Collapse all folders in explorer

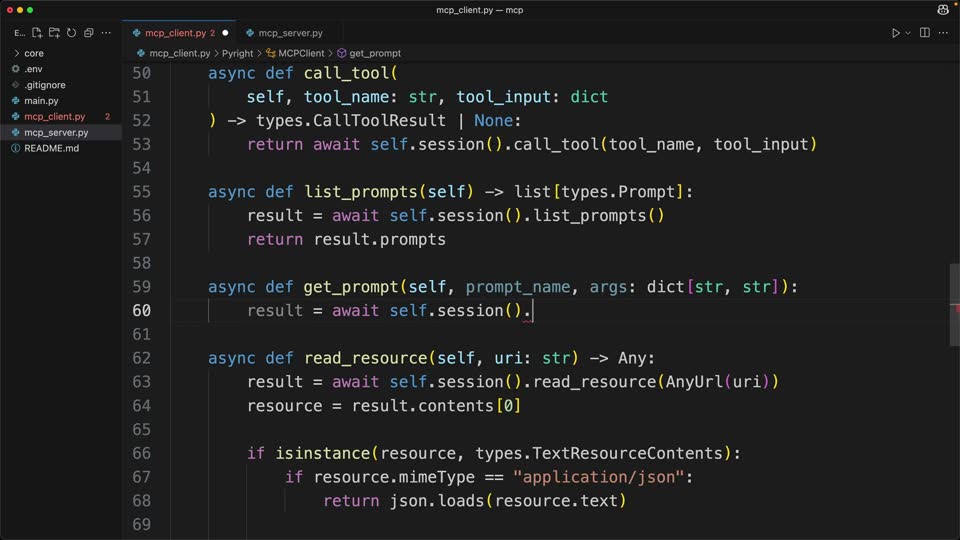(x=88, y=32)
